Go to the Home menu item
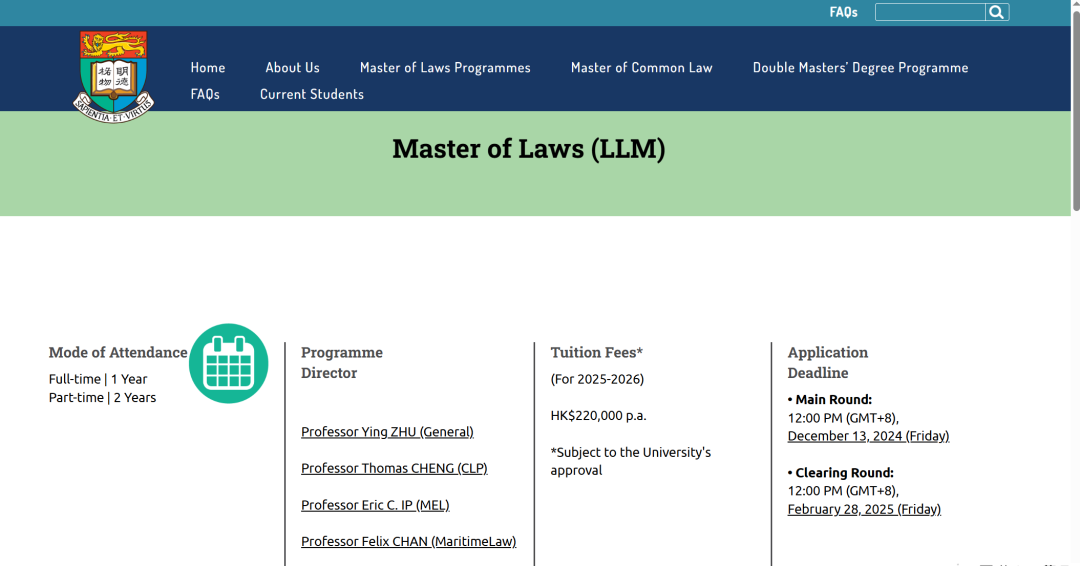The image size is (1080, 566). pos(208,68)
